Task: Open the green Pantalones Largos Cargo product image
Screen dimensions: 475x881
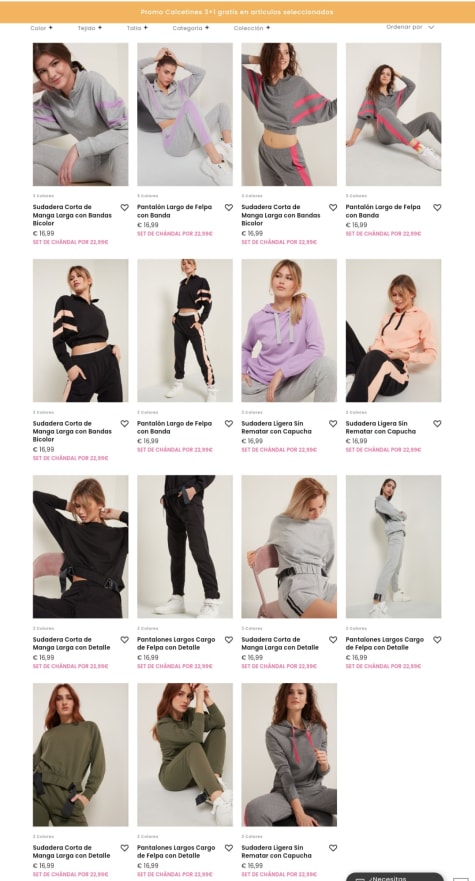Action: [x=185, y=755]
